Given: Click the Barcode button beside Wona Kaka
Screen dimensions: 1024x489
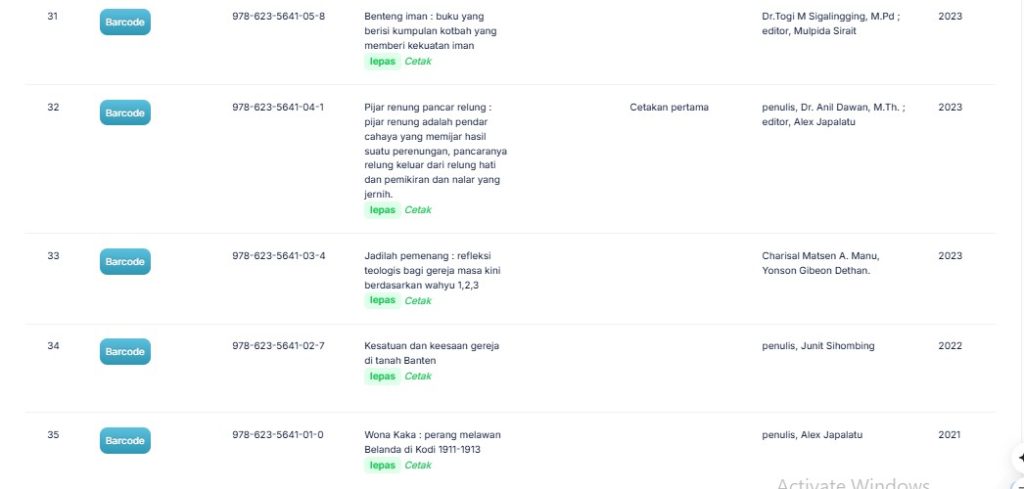Looking at the screenshot, I should pyautogui.click(x=125, y=441).
